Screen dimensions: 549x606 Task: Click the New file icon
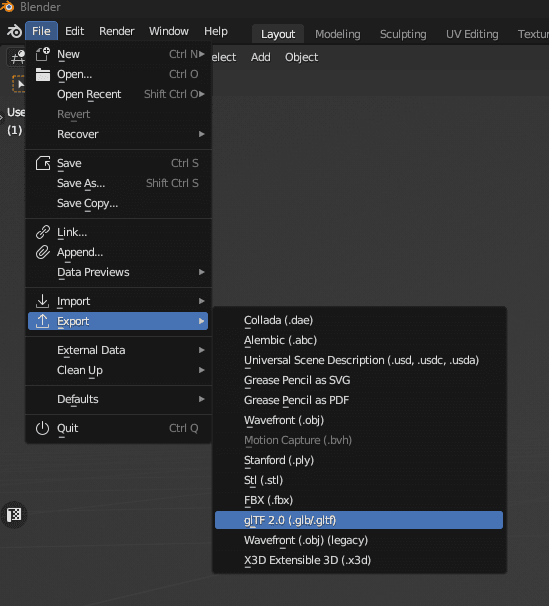(42, 54)
